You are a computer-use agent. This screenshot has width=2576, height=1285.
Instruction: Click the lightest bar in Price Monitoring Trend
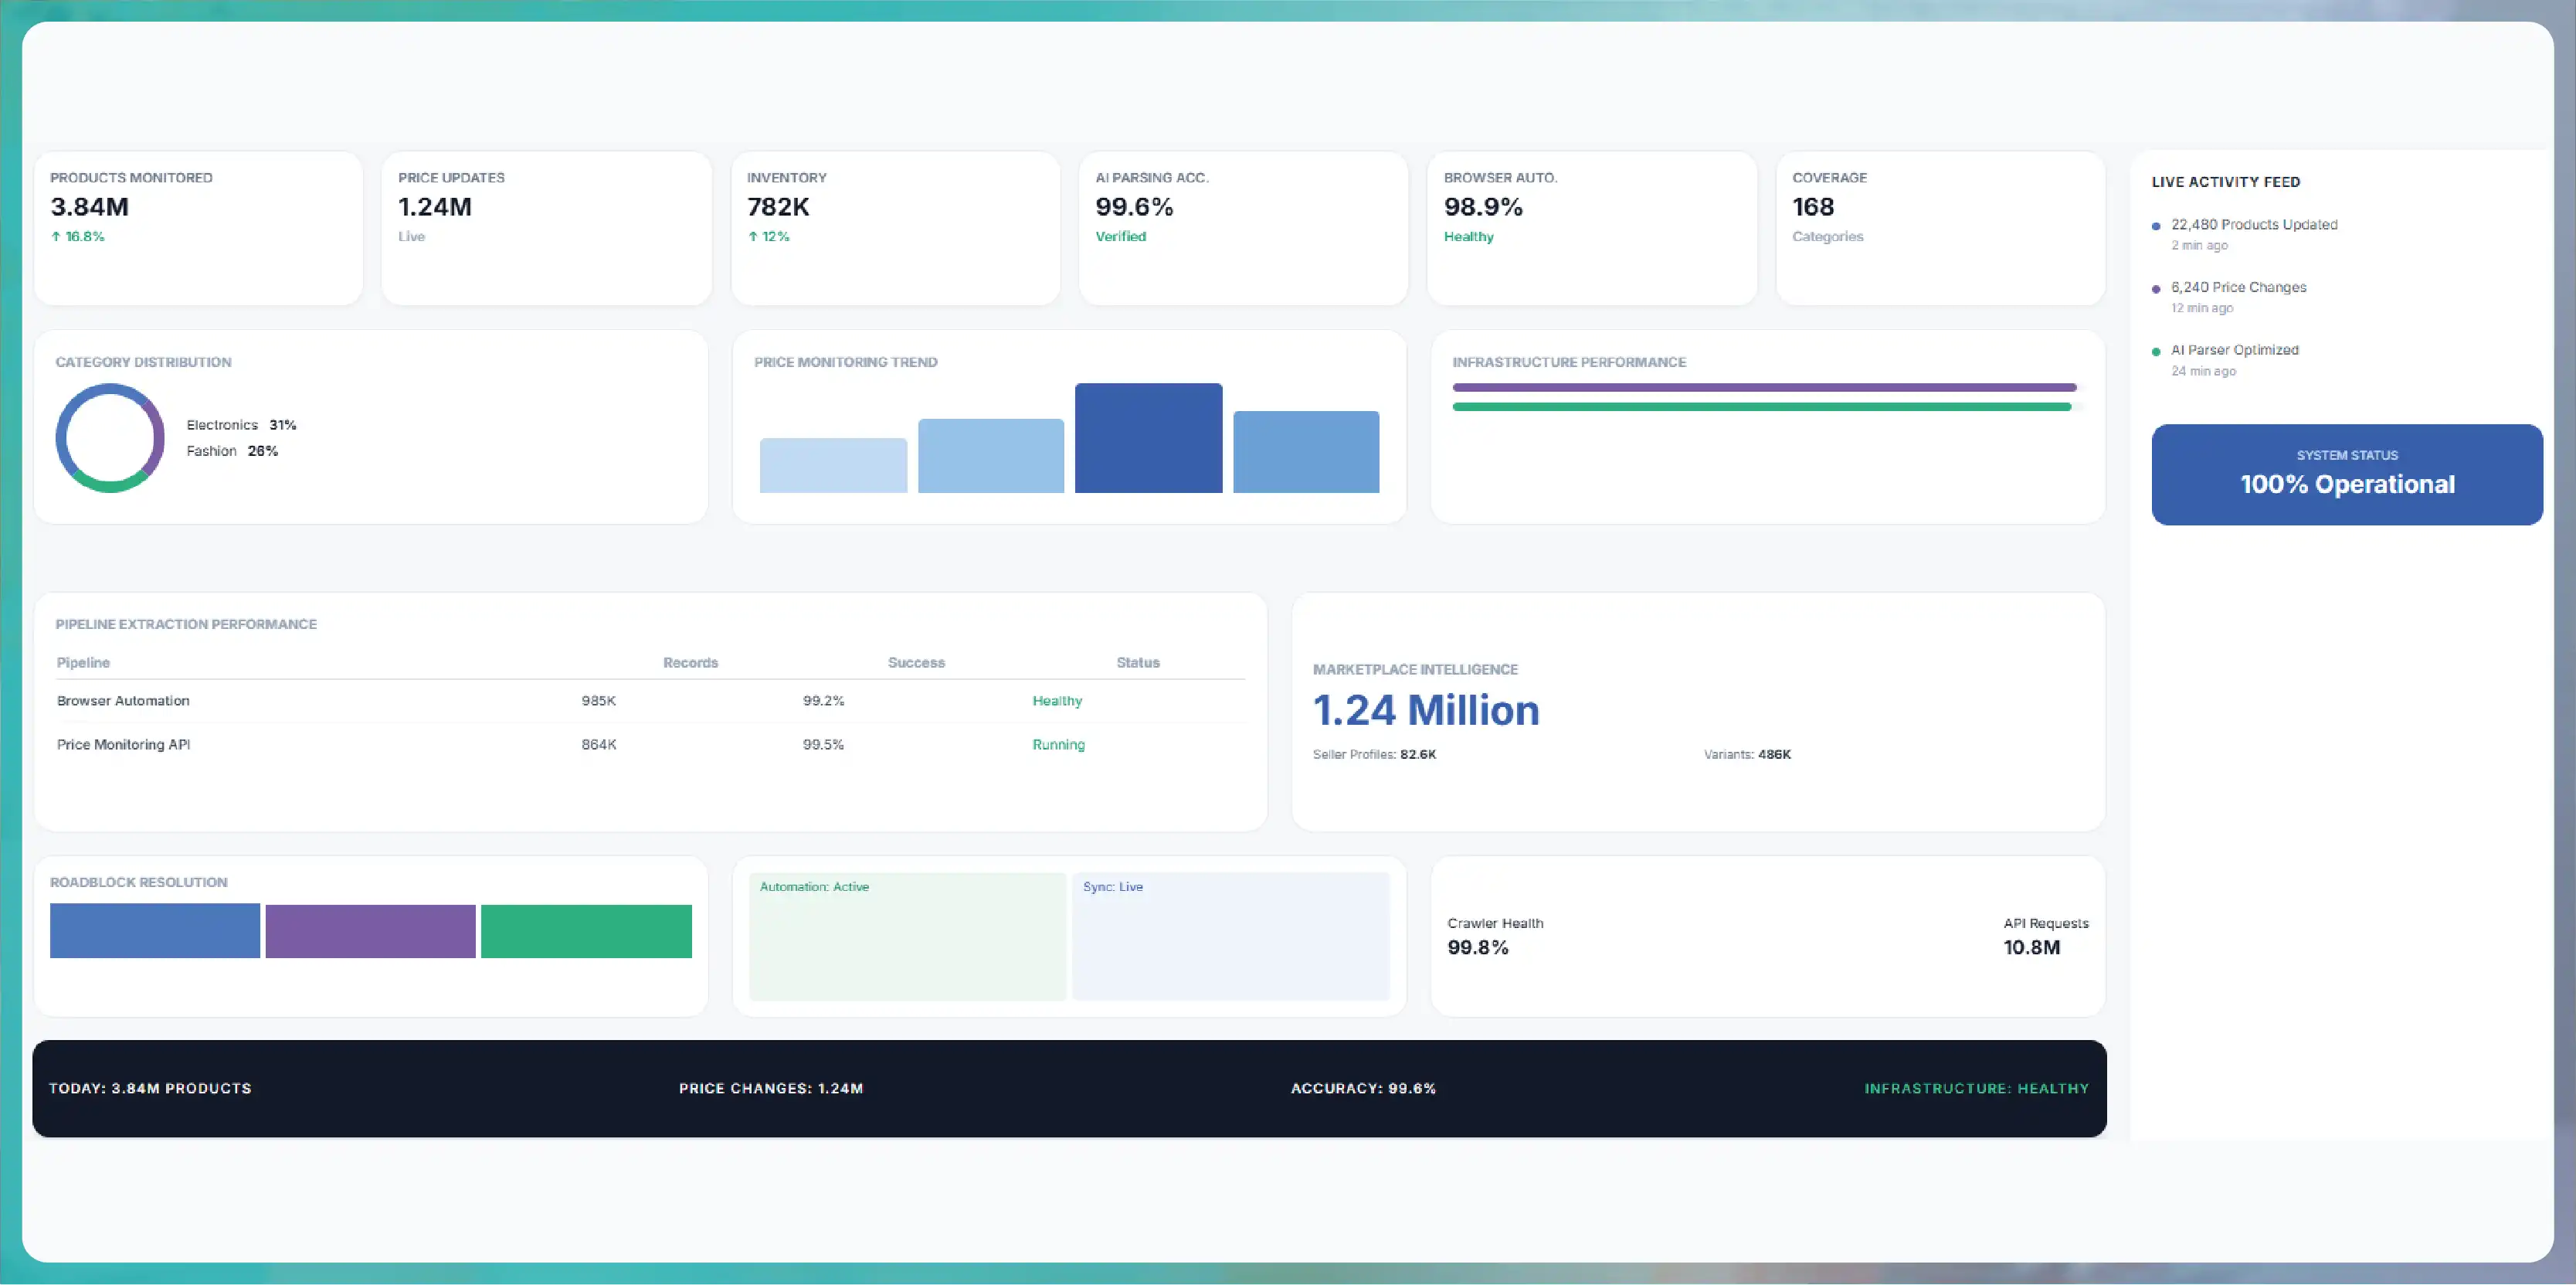pyautogui.click(x=833, y=465)
